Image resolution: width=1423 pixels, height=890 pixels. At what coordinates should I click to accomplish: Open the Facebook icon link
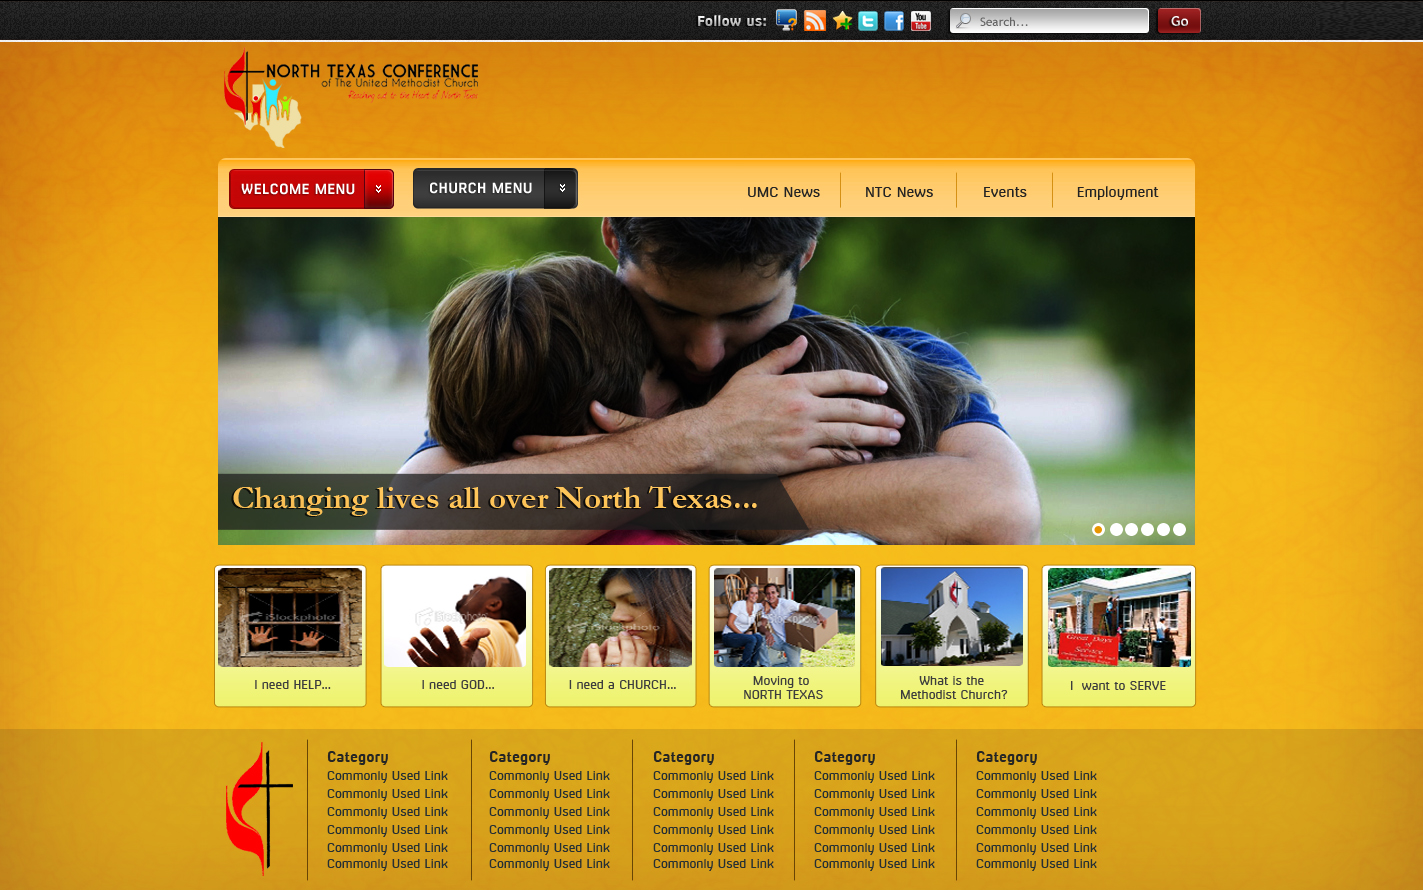click(x=894, y=21)
